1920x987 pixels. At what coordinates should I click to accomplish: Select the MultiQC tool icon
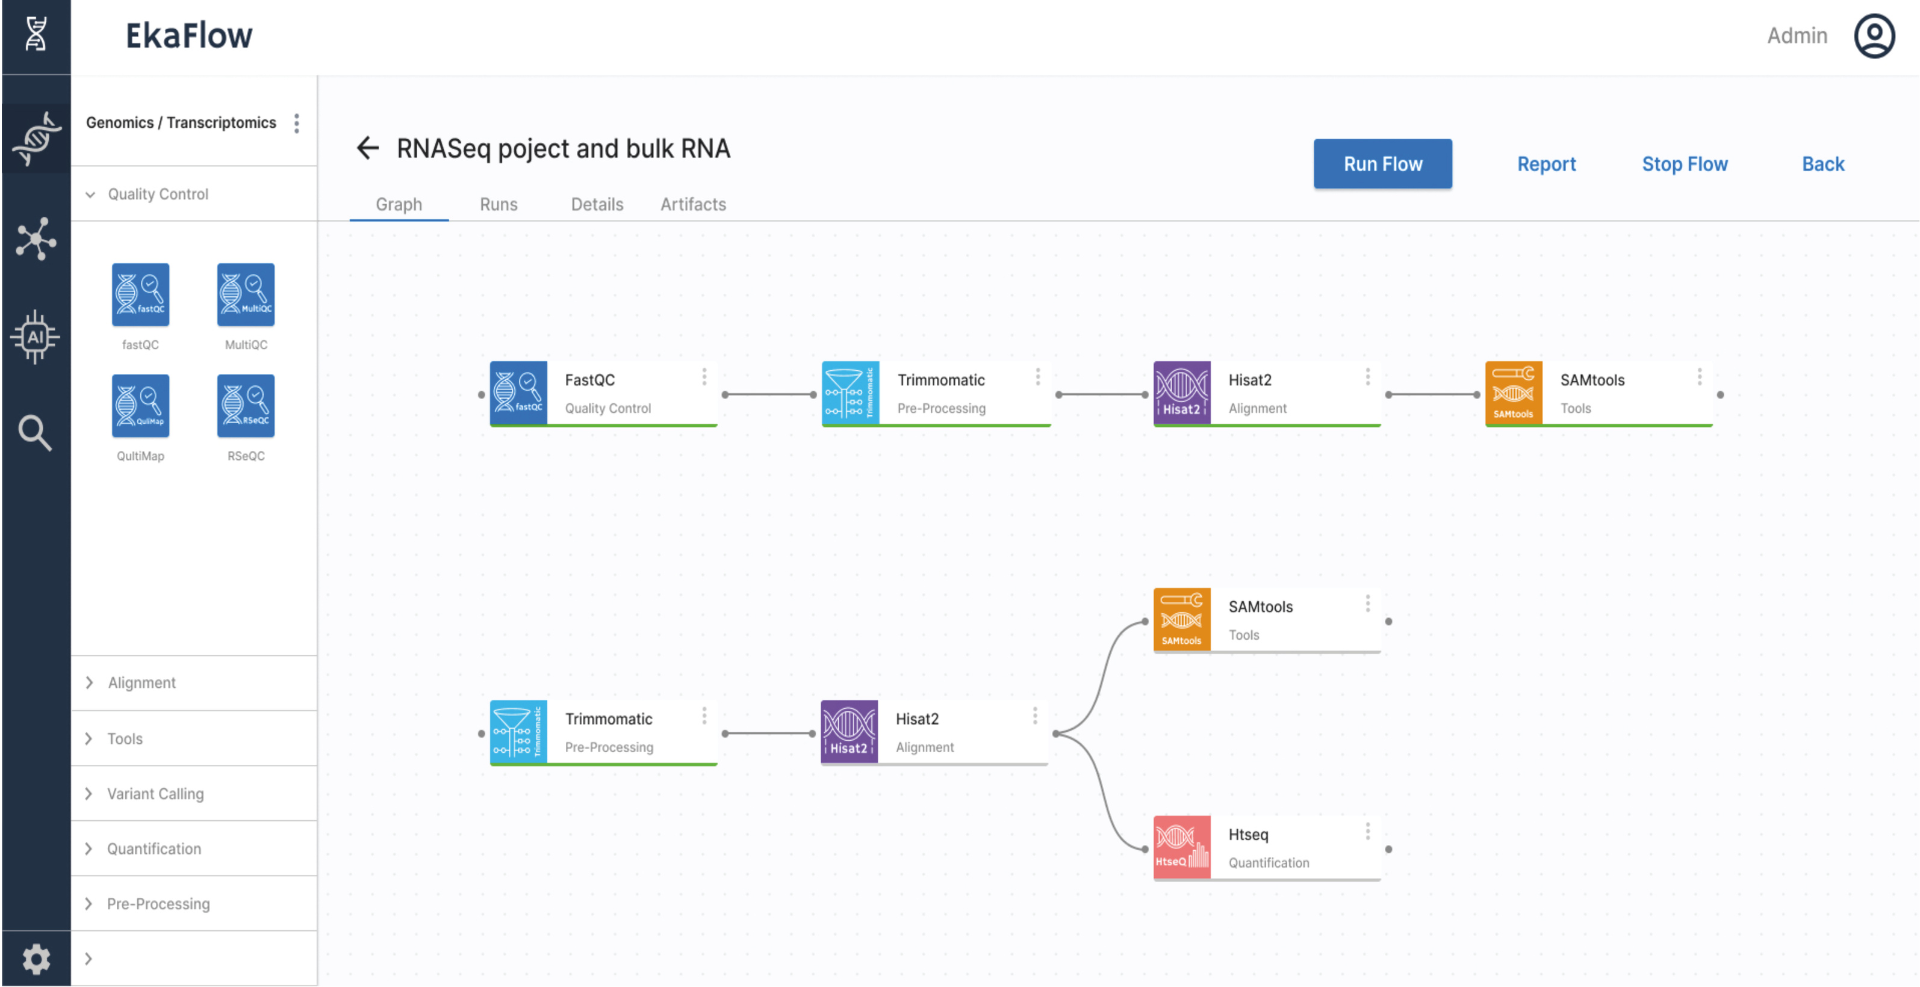pyautogui.click(x=246, y=295)
